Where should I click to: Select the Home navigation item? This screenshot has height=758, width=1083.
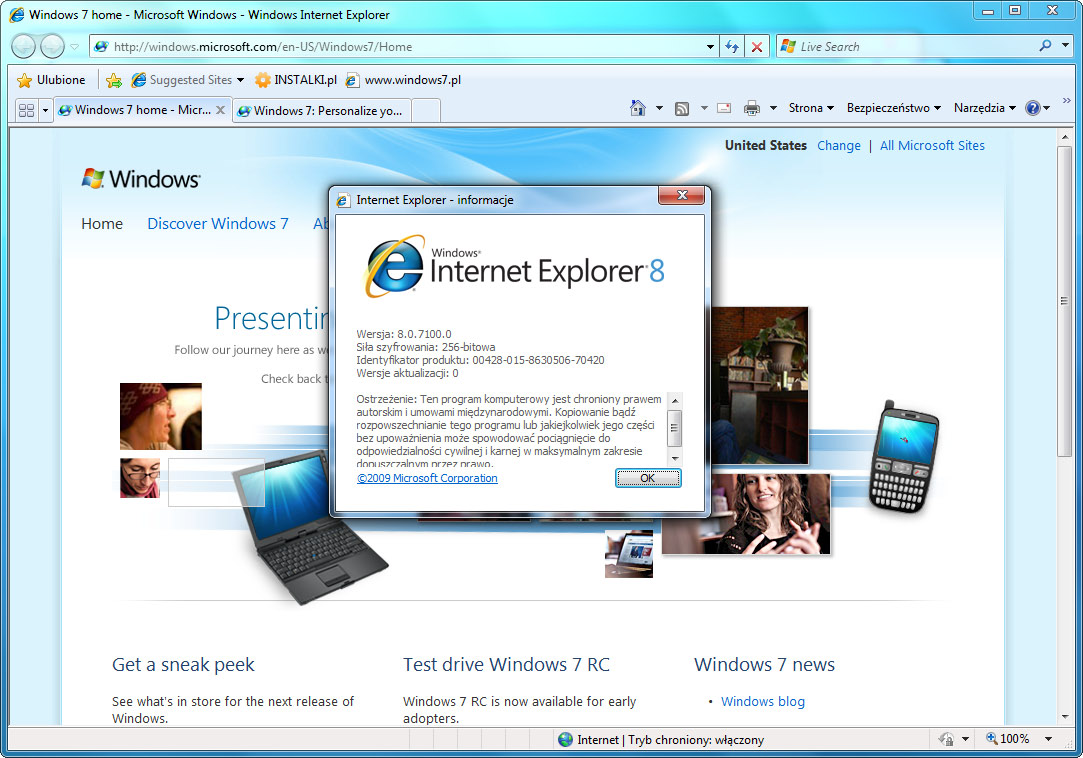click(x=102, y=224)
